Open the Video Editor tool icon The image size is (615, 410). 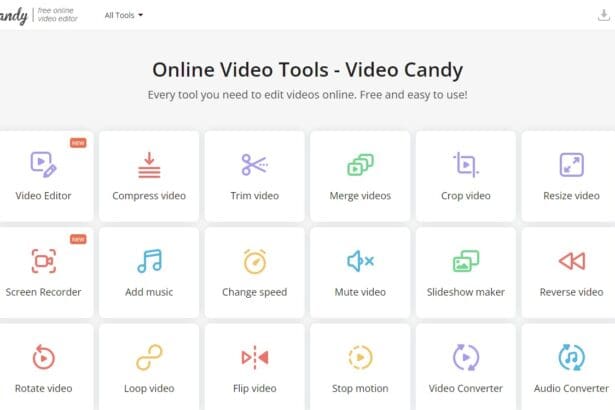[43, 164]
